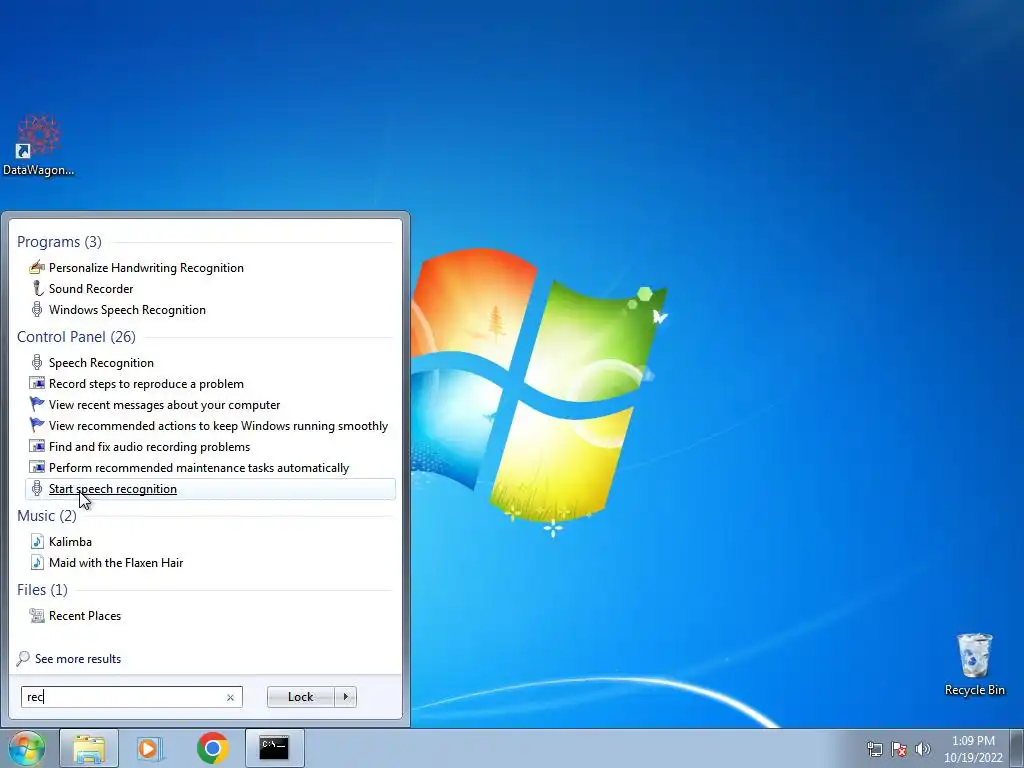Screen dimensions: 1024x768
Task: Open View recommended actions to keep Windows running smoothly
Action: pos(218,425)
